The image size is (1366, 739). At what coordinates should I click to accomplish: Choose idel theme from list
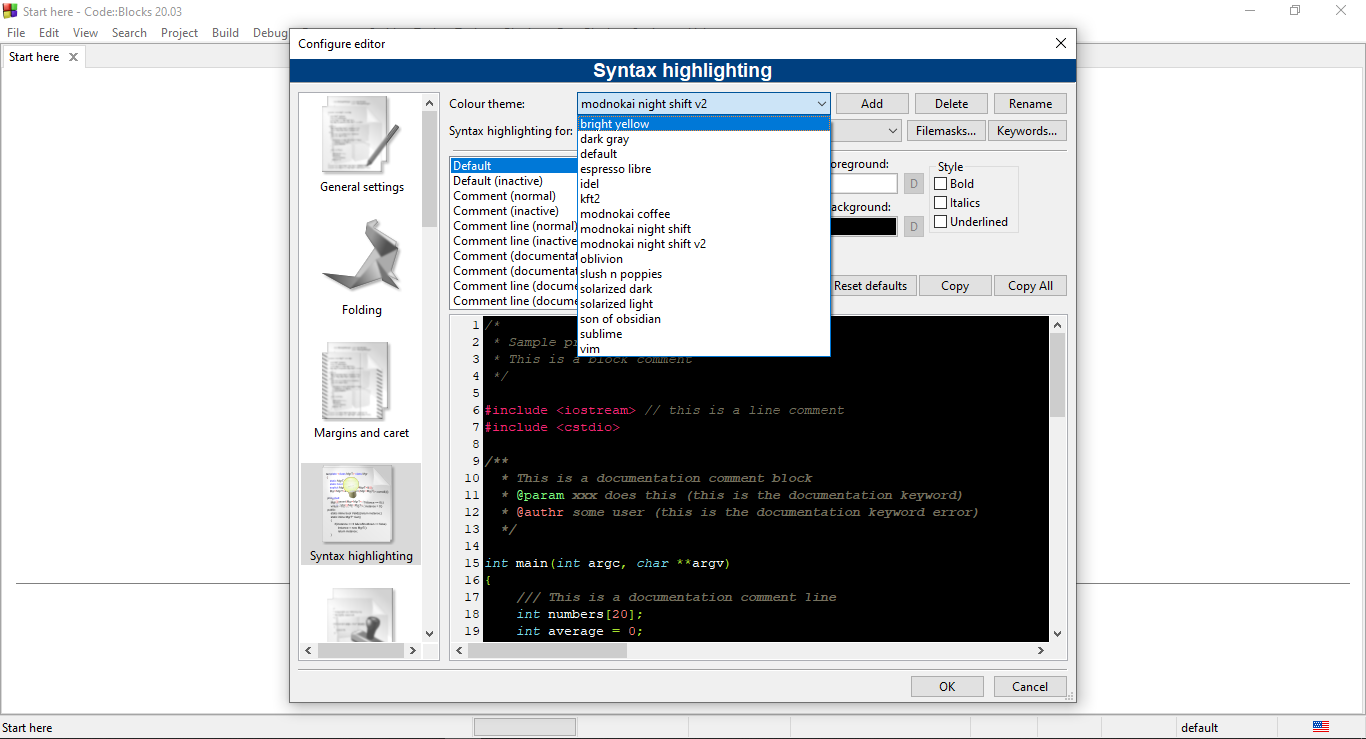(x=704, y=184)
